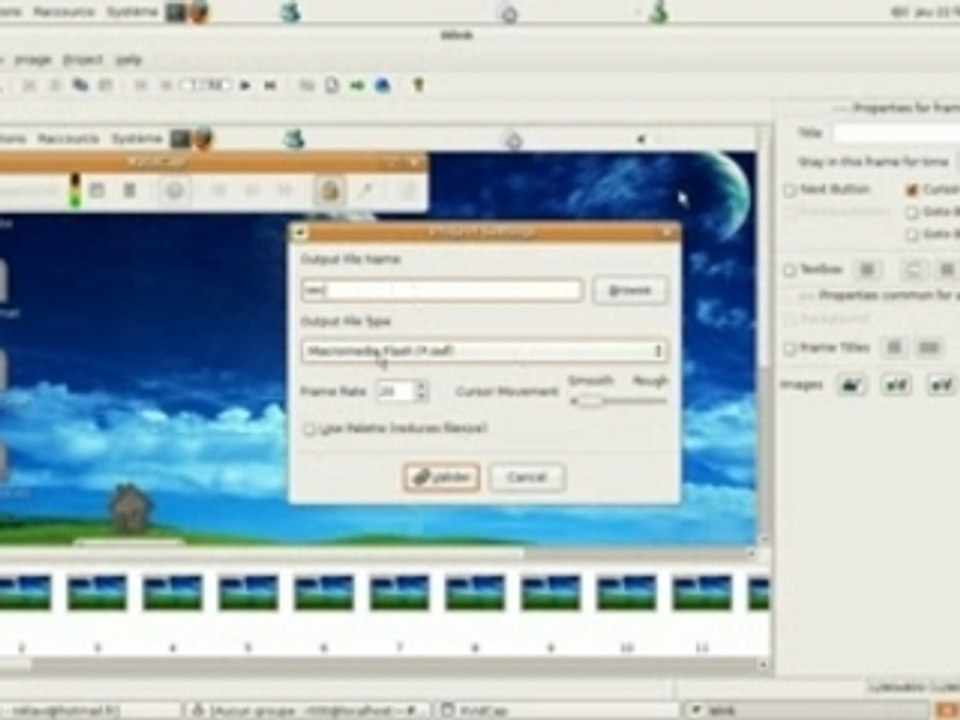Click the teal figure icon in top panel

pyautogui.click(x=290, y=12)
